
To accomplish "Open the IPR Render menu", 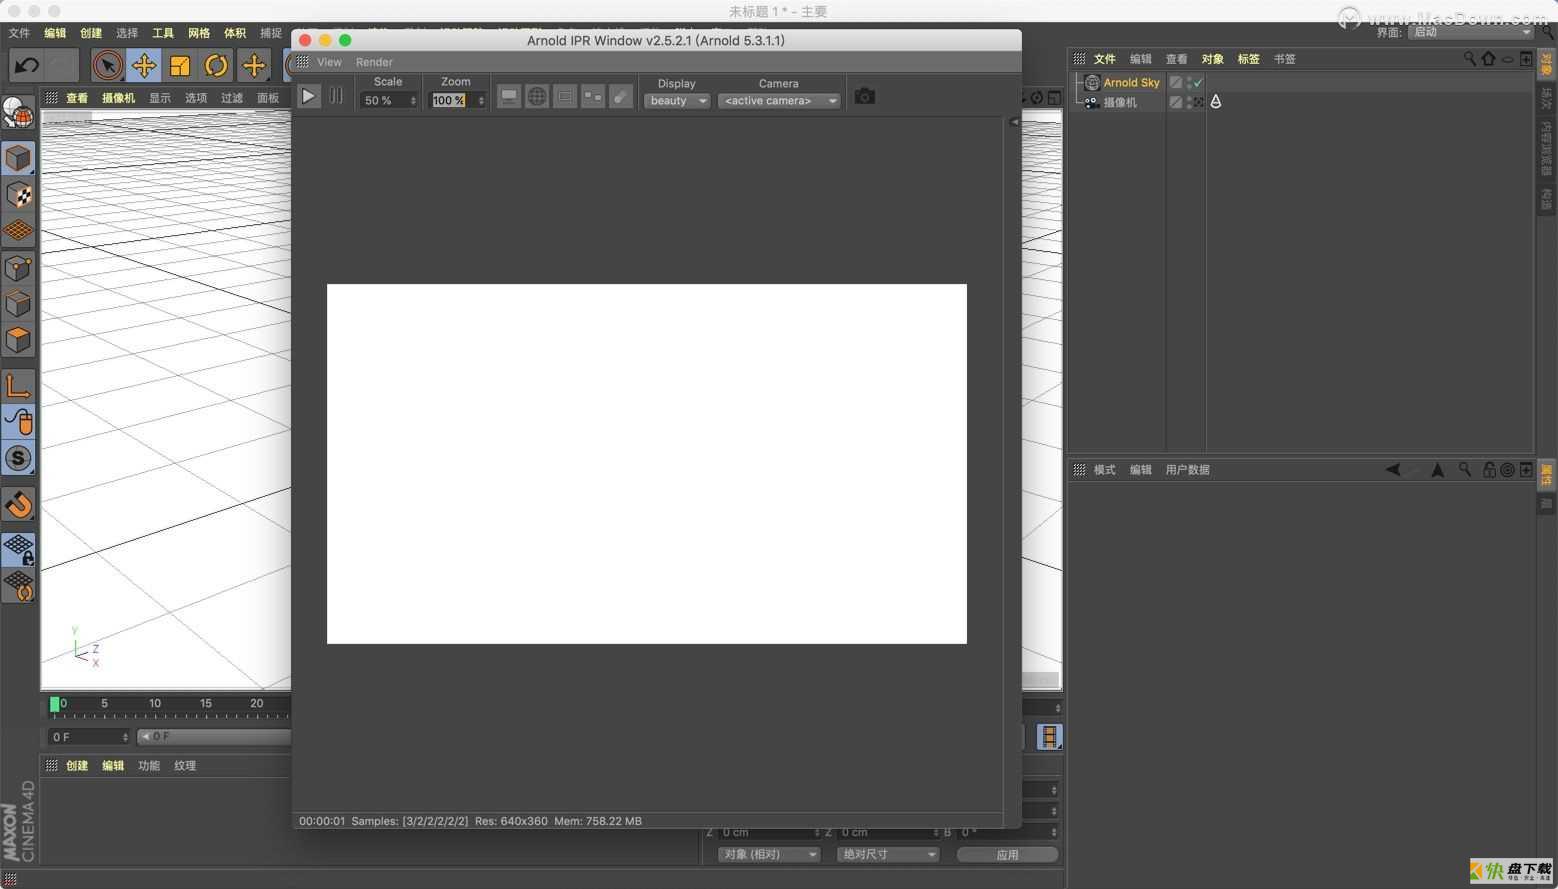I will point(374,62).
